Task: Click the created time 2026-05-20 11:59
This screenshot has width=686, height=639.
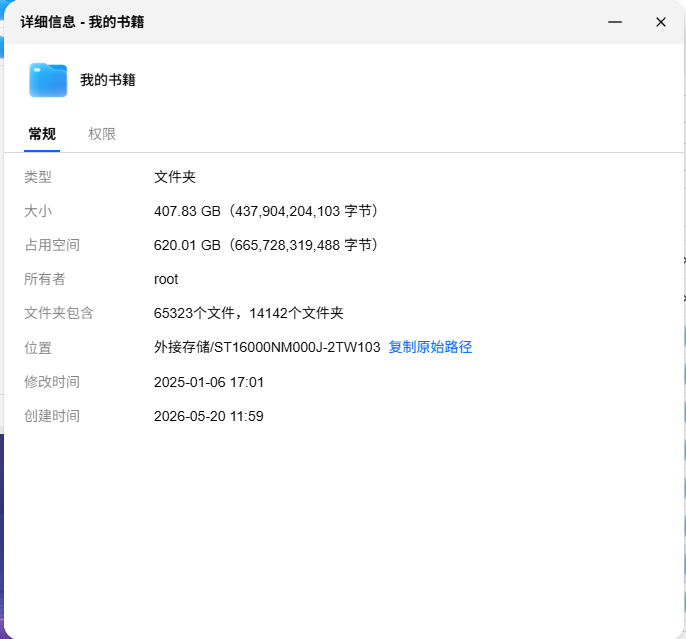Action: coord(209,416)
